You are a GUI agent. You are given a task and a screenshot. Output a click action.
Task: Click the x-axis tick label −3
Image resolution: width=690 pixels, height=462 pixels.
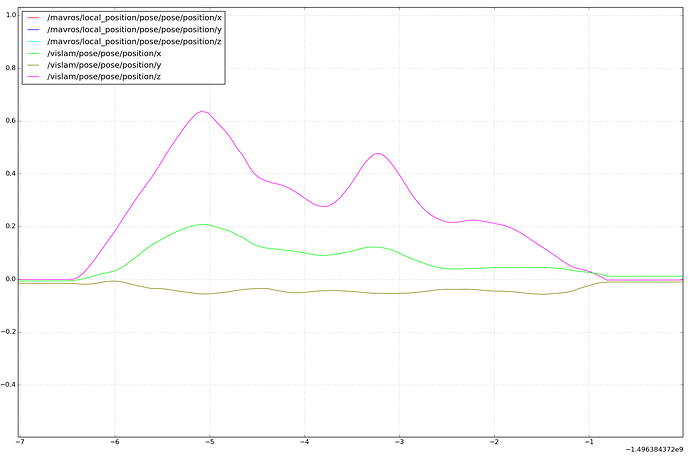click(399, 441)
